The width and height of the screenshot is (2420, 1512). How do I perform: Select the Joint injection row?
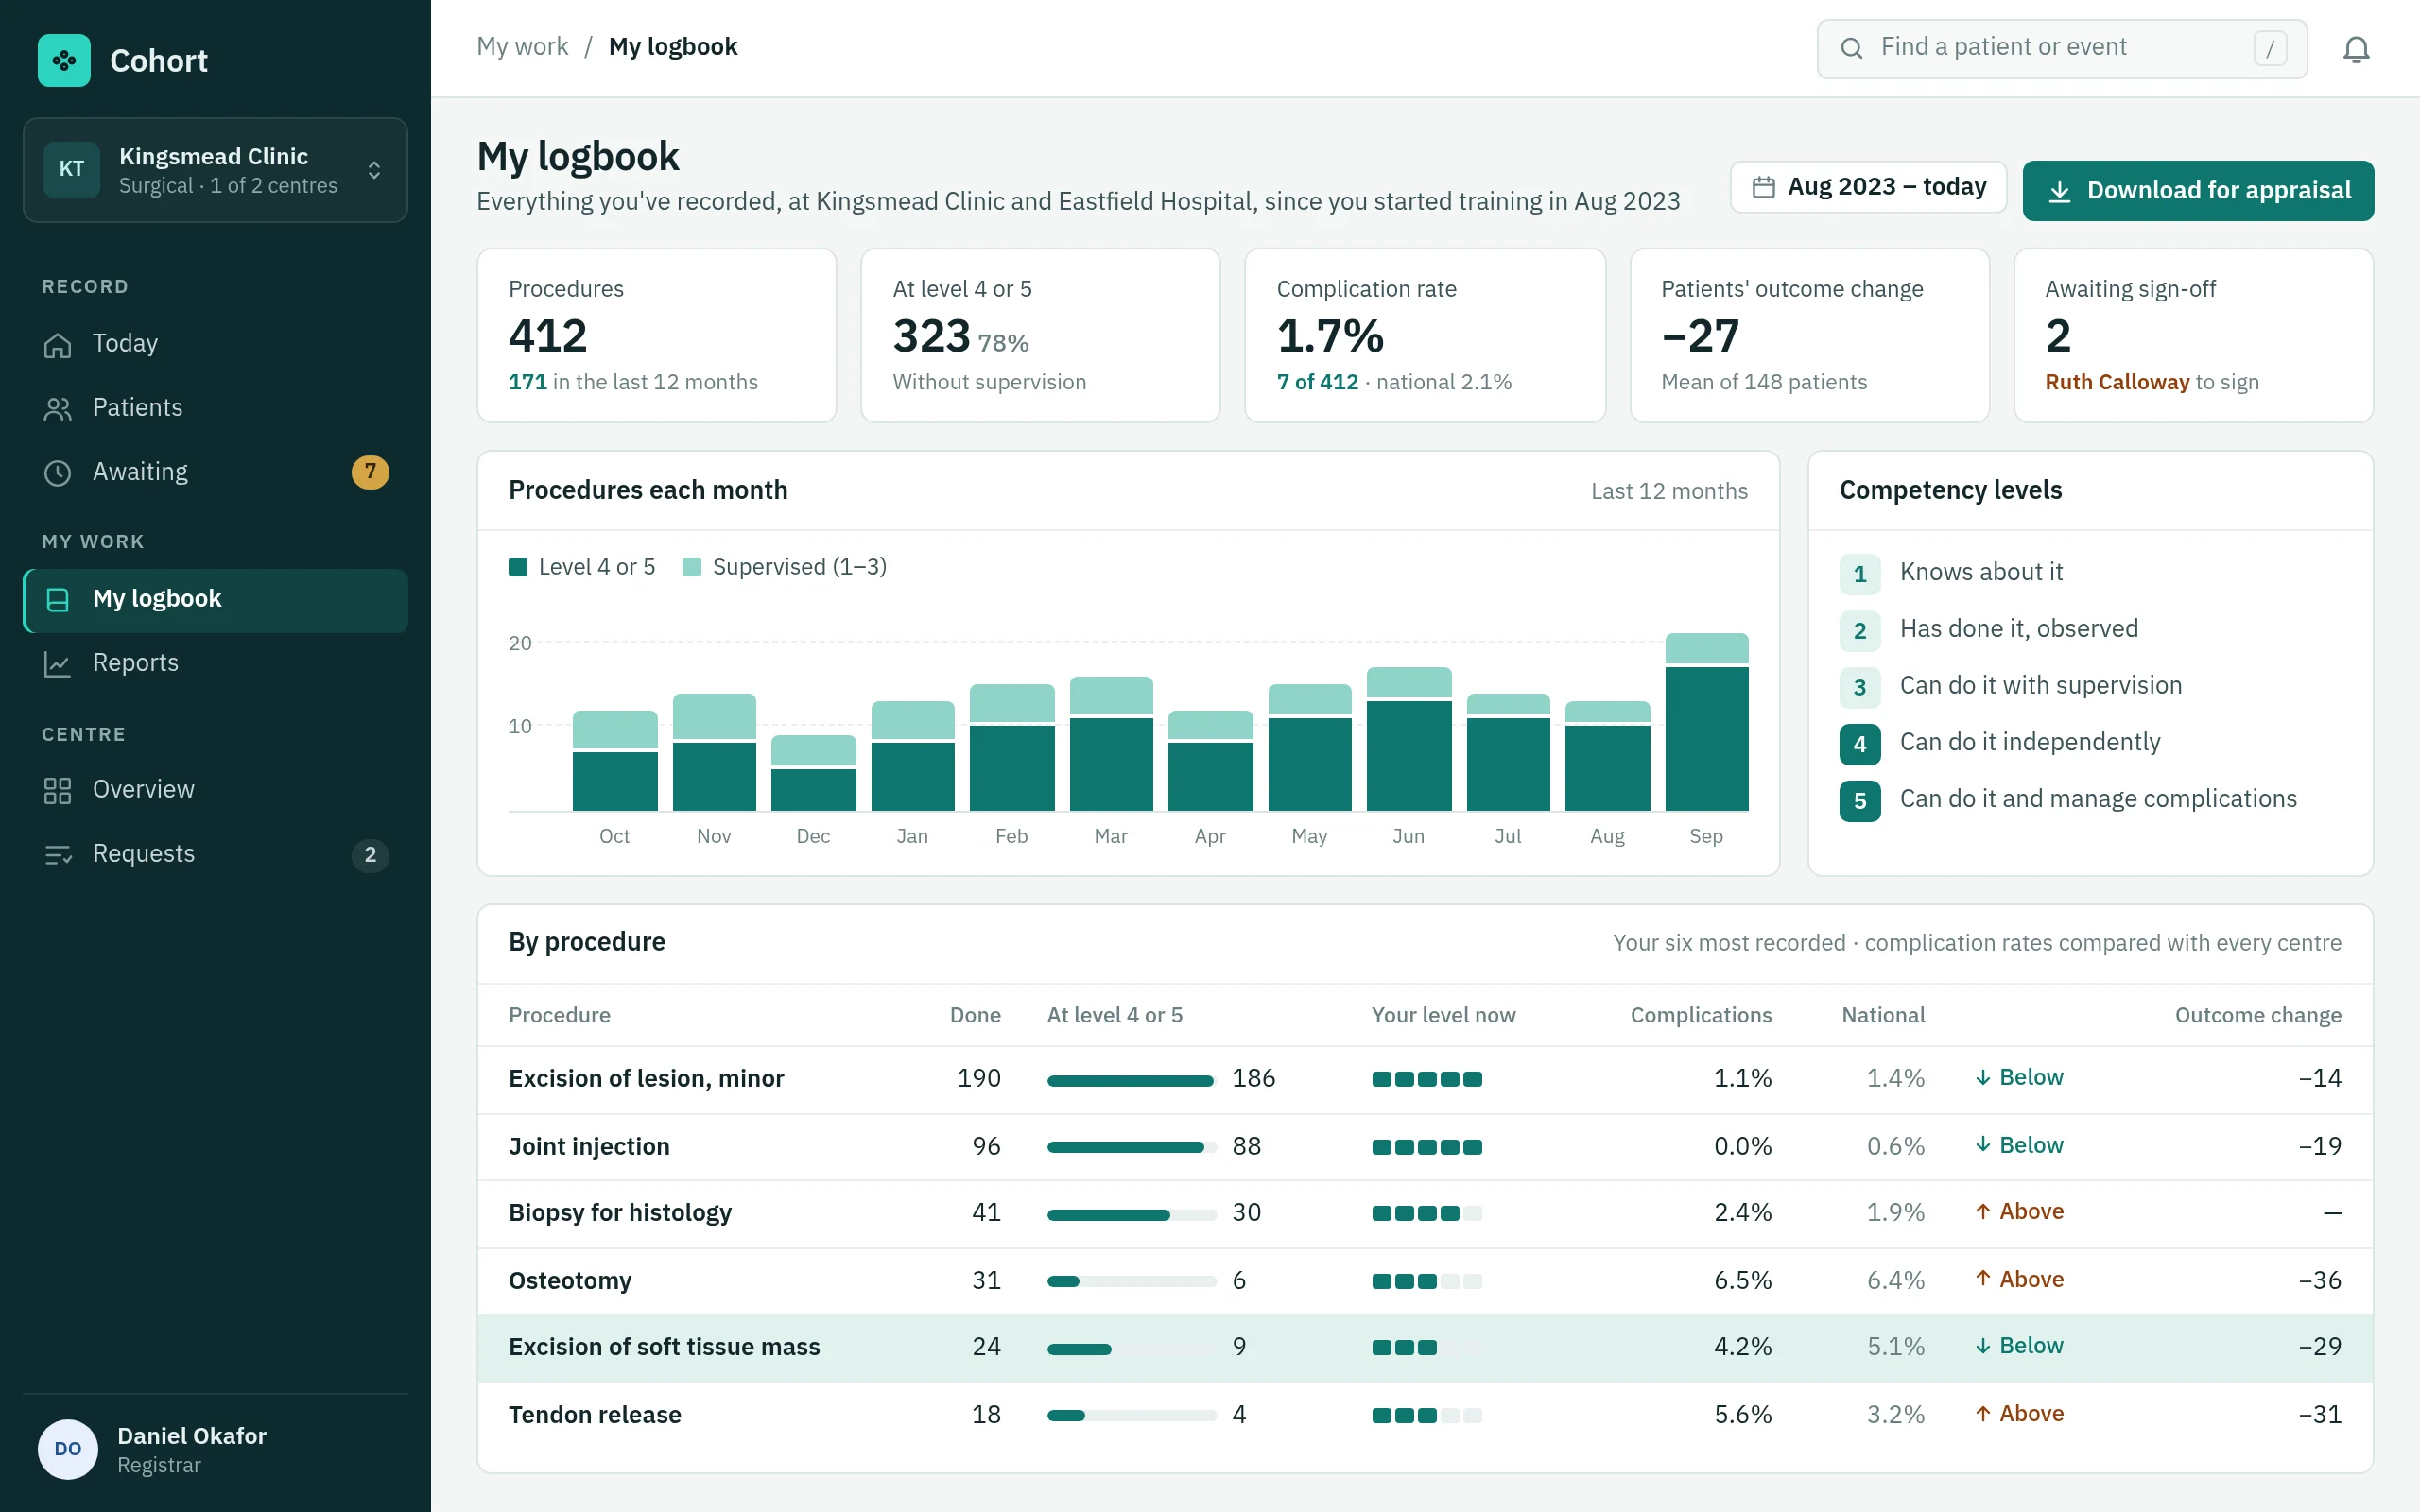[x=1425, y=1147]
